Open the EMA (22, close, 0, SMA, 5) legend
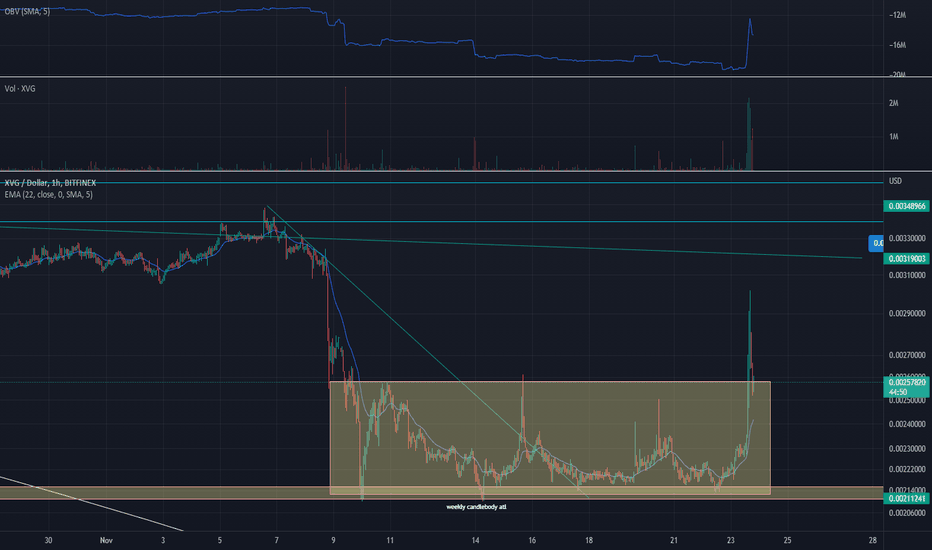The width and height of the screenshot is (932, 550). (x=48, y=194)
